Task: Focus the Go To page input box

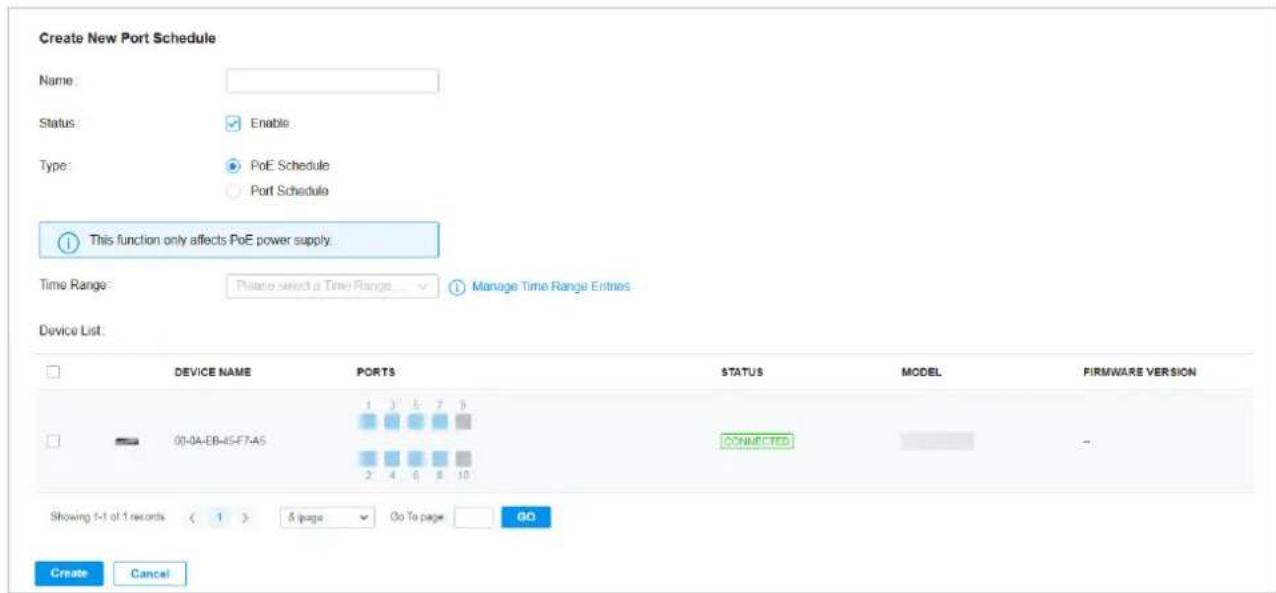Action: click(x=474, y=519)
